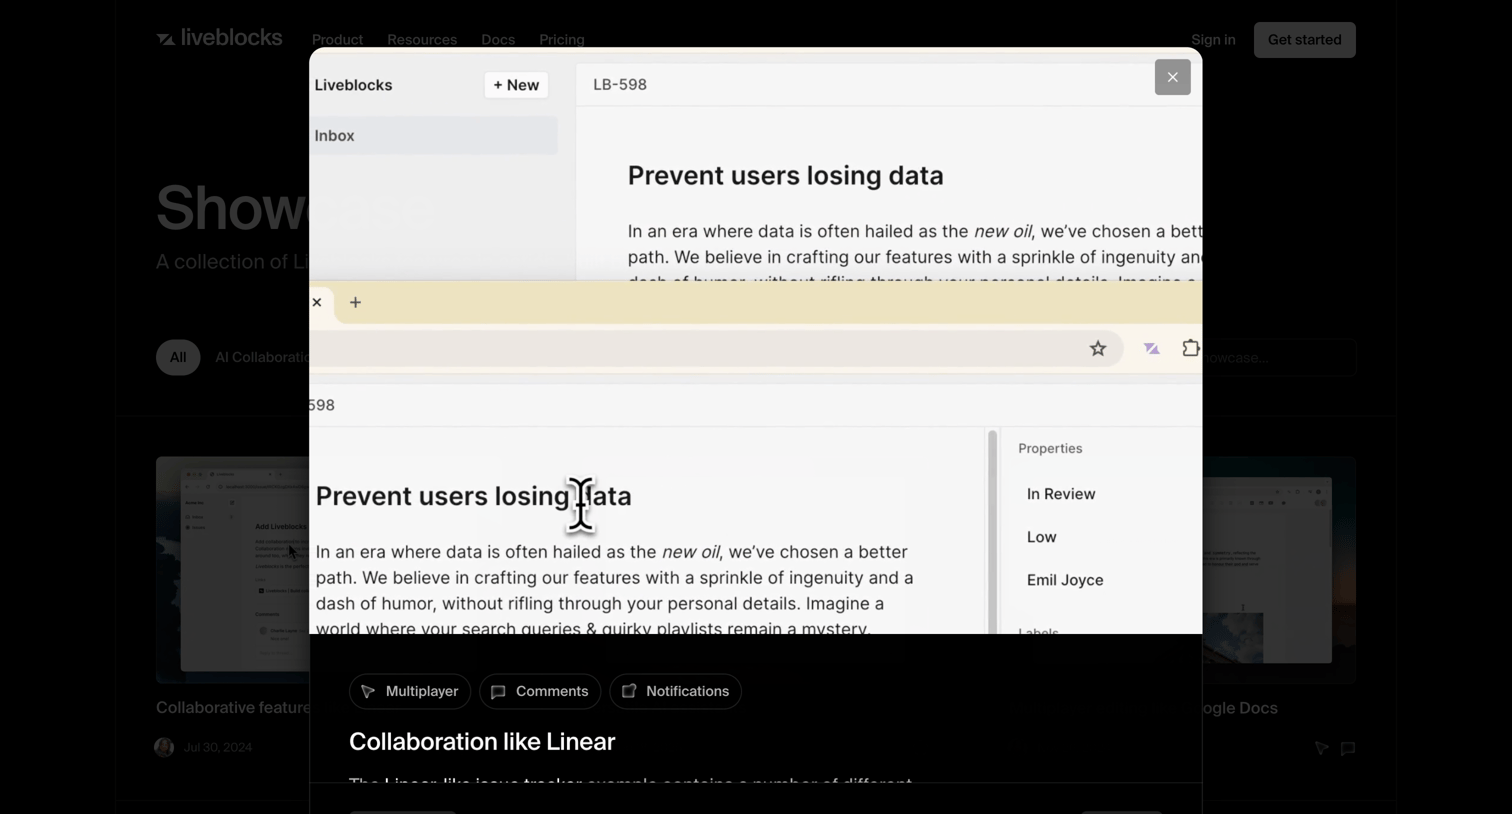Open the Emil Joyce assignee property
1512x814 pixels.
(1065, 580)
